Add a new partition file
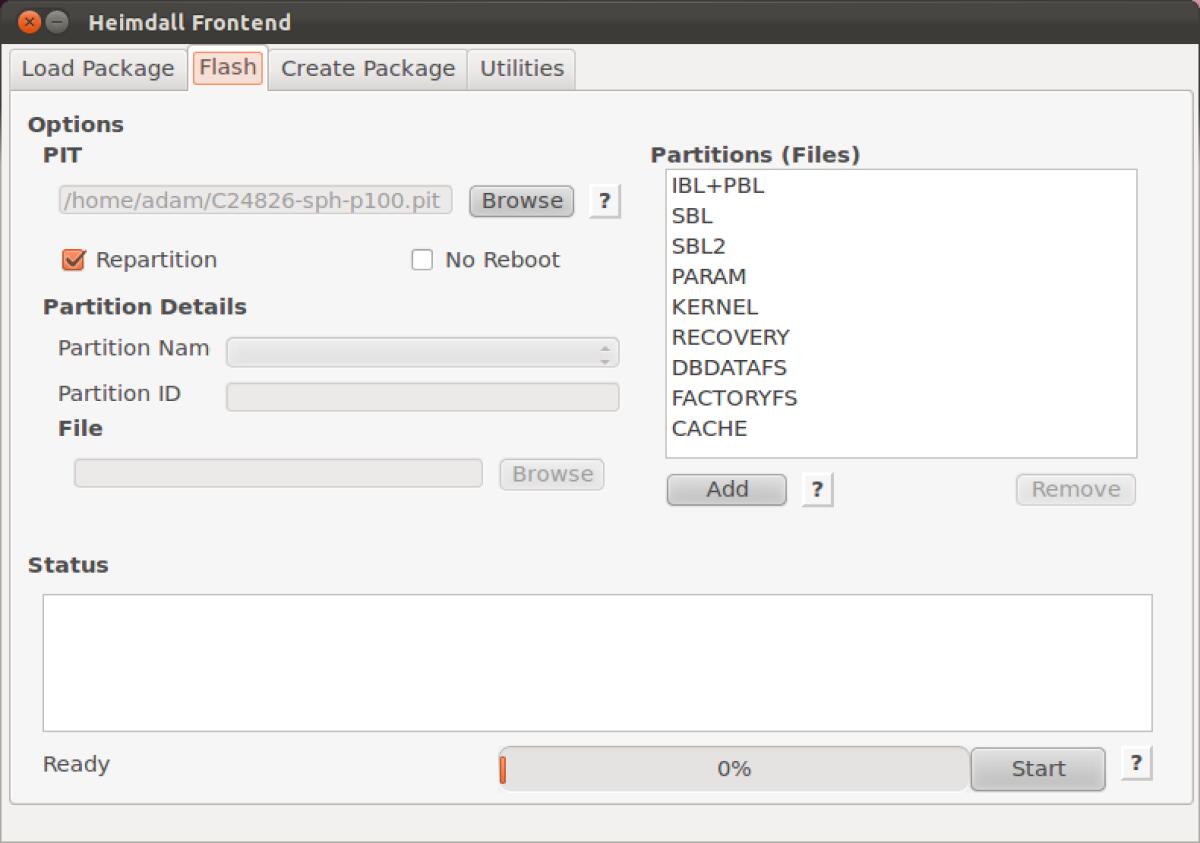 725,489
